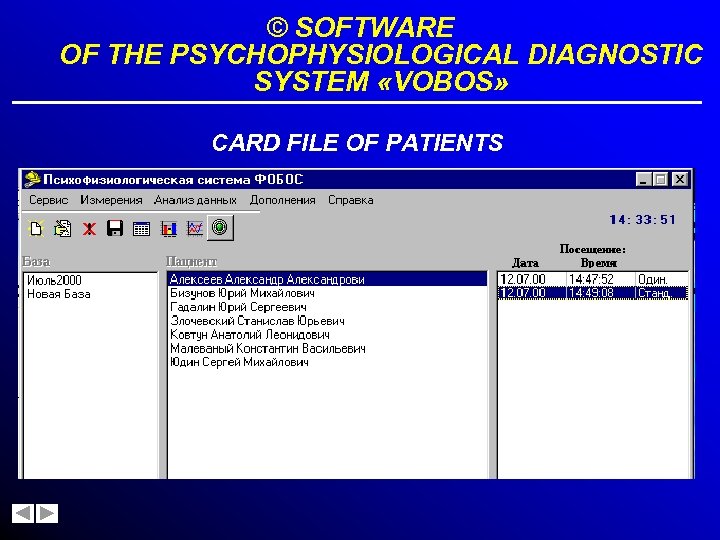Close the ФОБОС window
The height and width of the screenshot is (540, 720).
(680, 179)
